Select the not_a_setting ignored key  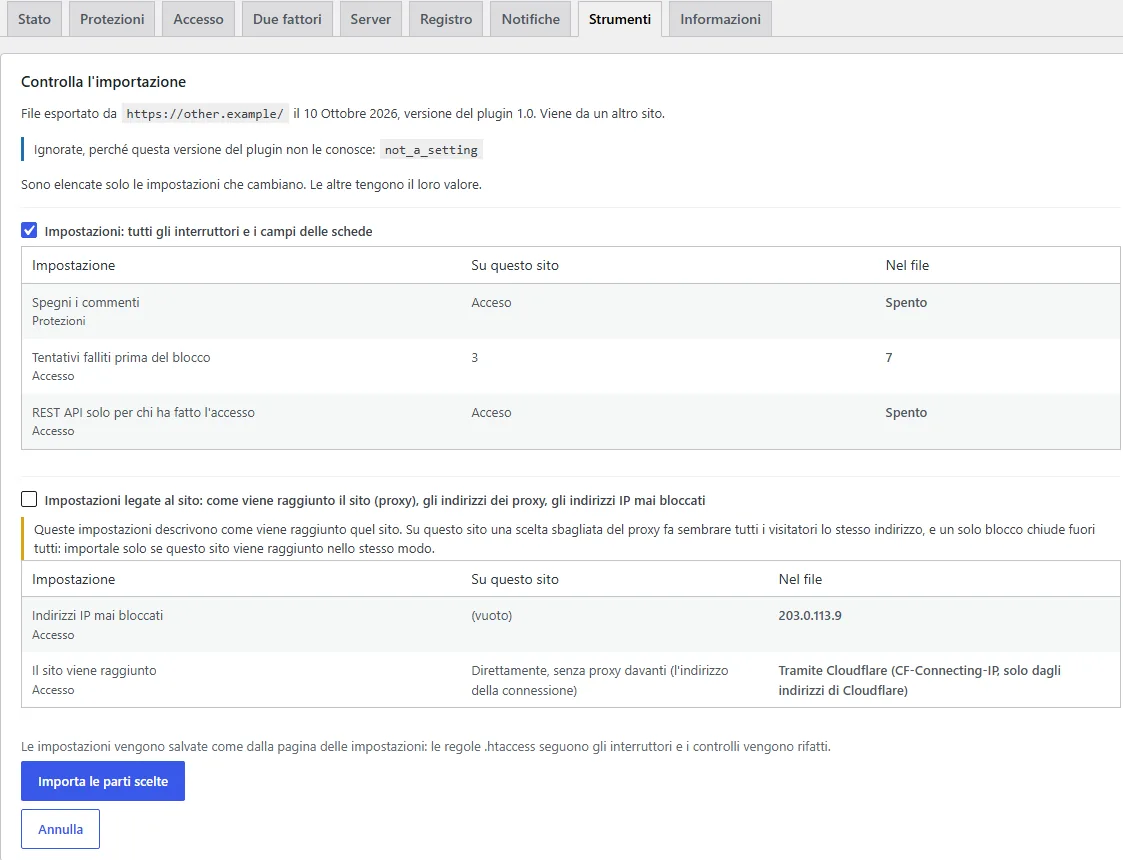point(431,150)
